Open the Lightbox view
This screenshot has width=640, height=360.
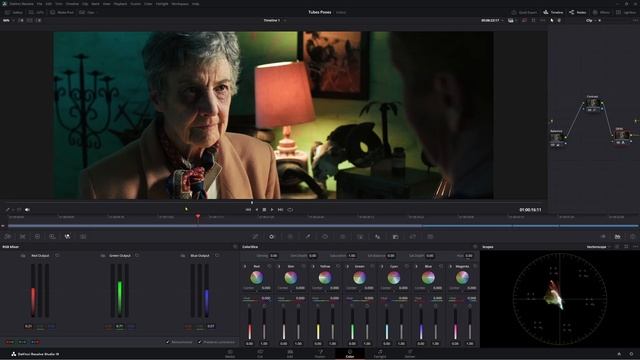pos(627,12)
